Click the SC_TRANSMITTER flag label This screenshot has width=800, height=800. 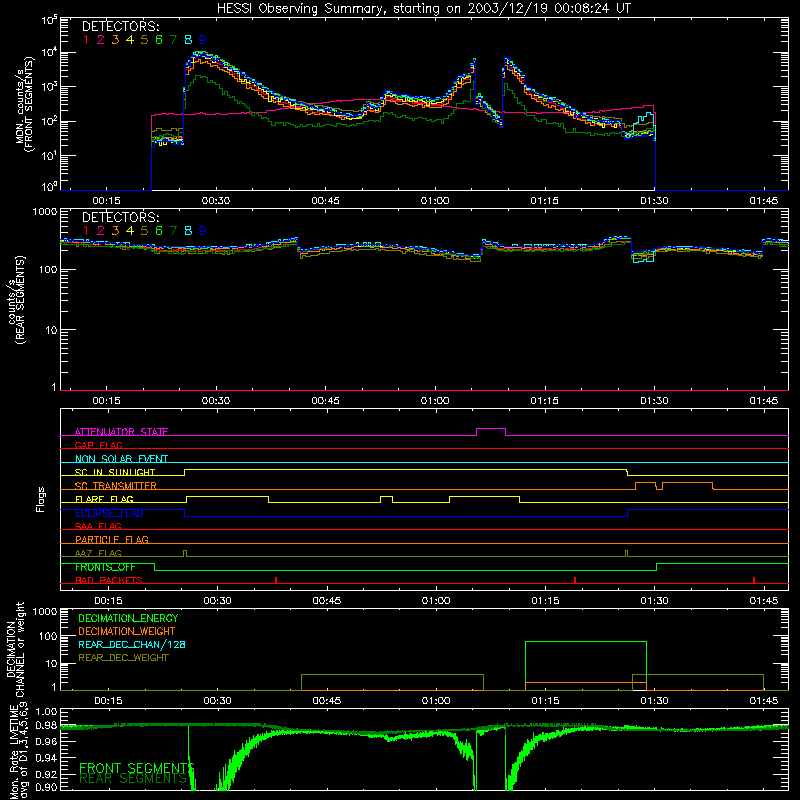116,486
